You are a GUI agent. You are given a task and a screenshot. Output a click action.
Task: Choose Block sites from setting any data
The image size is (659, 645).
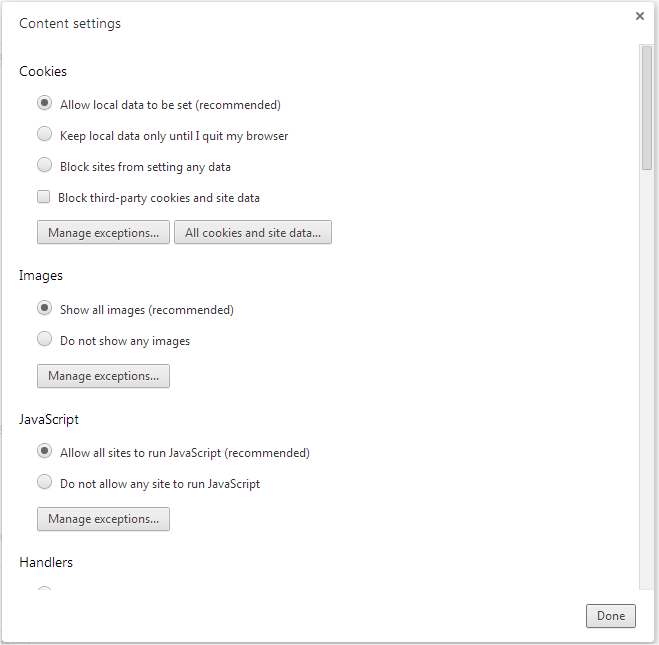pos(44,165)
